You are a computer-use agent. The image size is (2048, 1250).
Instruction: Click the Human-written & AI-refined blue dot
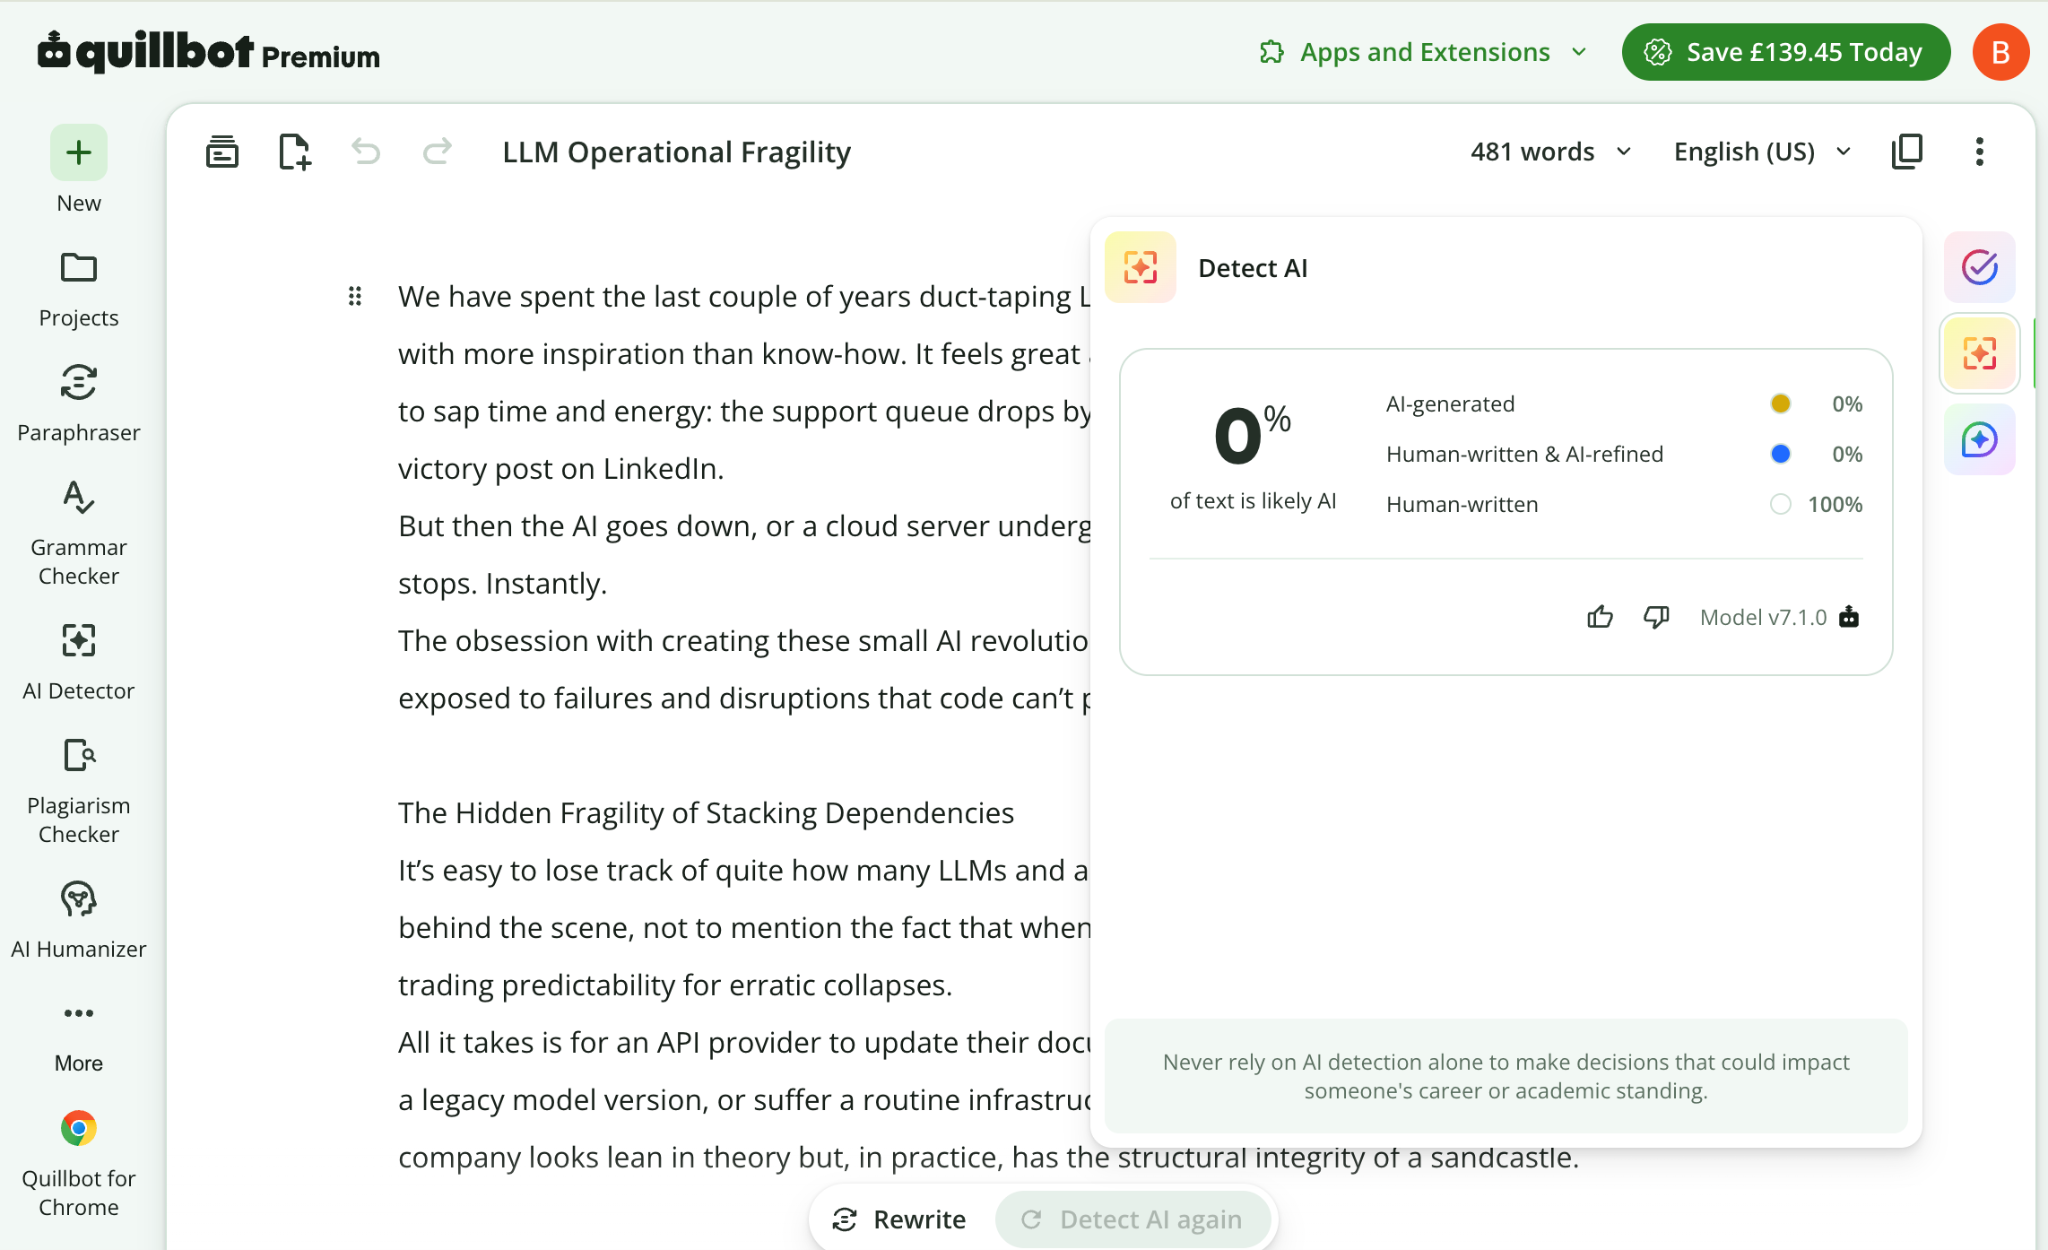1780,454
